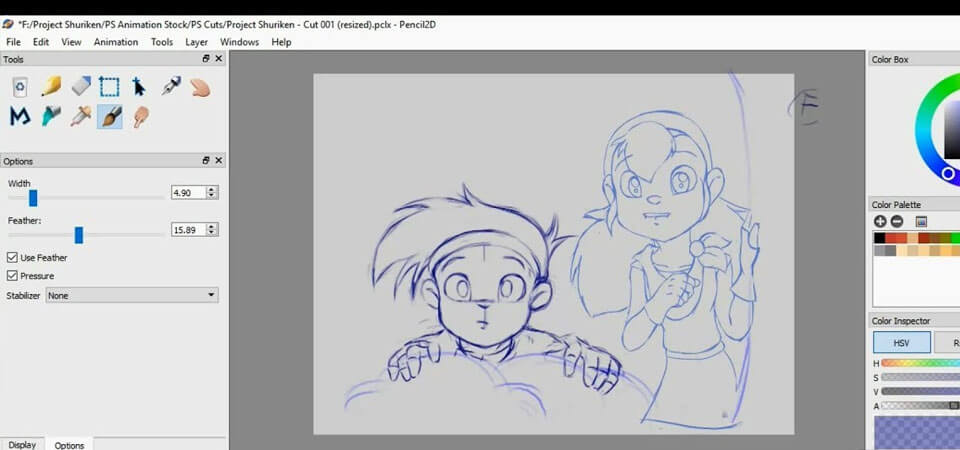Select the Polyline tool

(20, 116)
